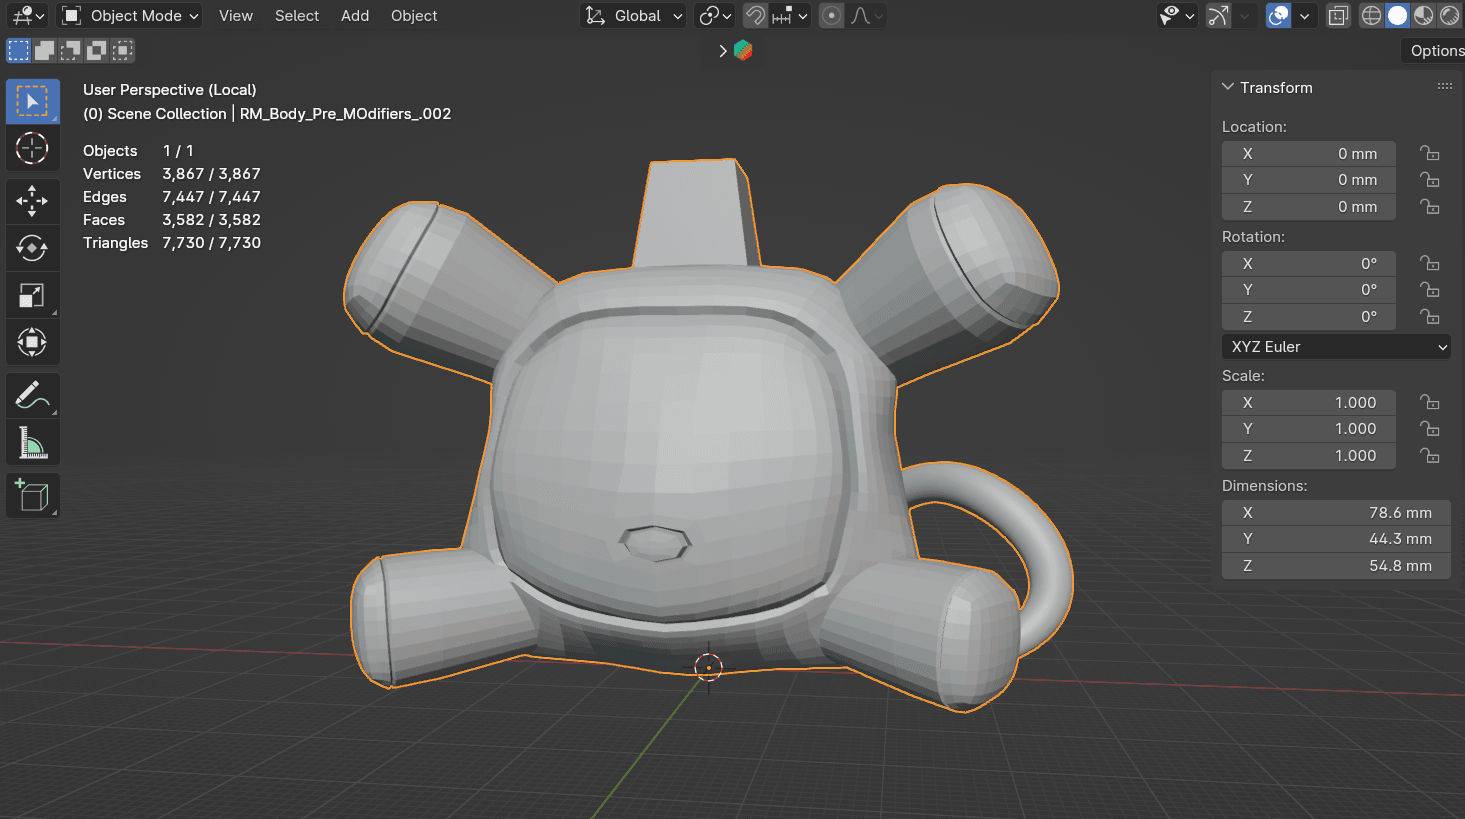Click the colorful add-on cube icon
This screenshot has height=819, width=1465.
[x=743, y=50]
